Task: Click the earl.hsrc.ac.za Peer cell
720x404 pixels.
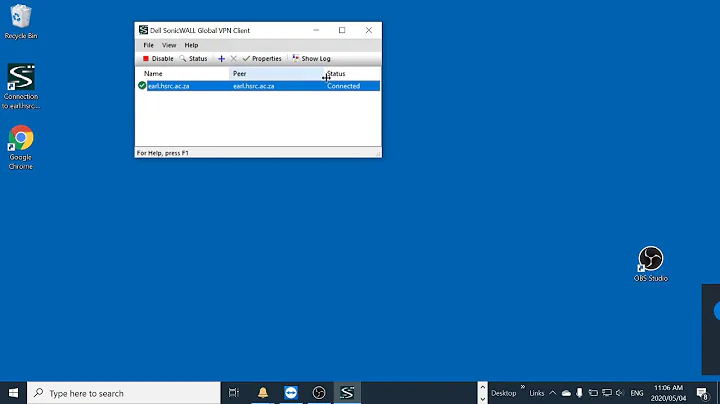Action: point(253,86)
